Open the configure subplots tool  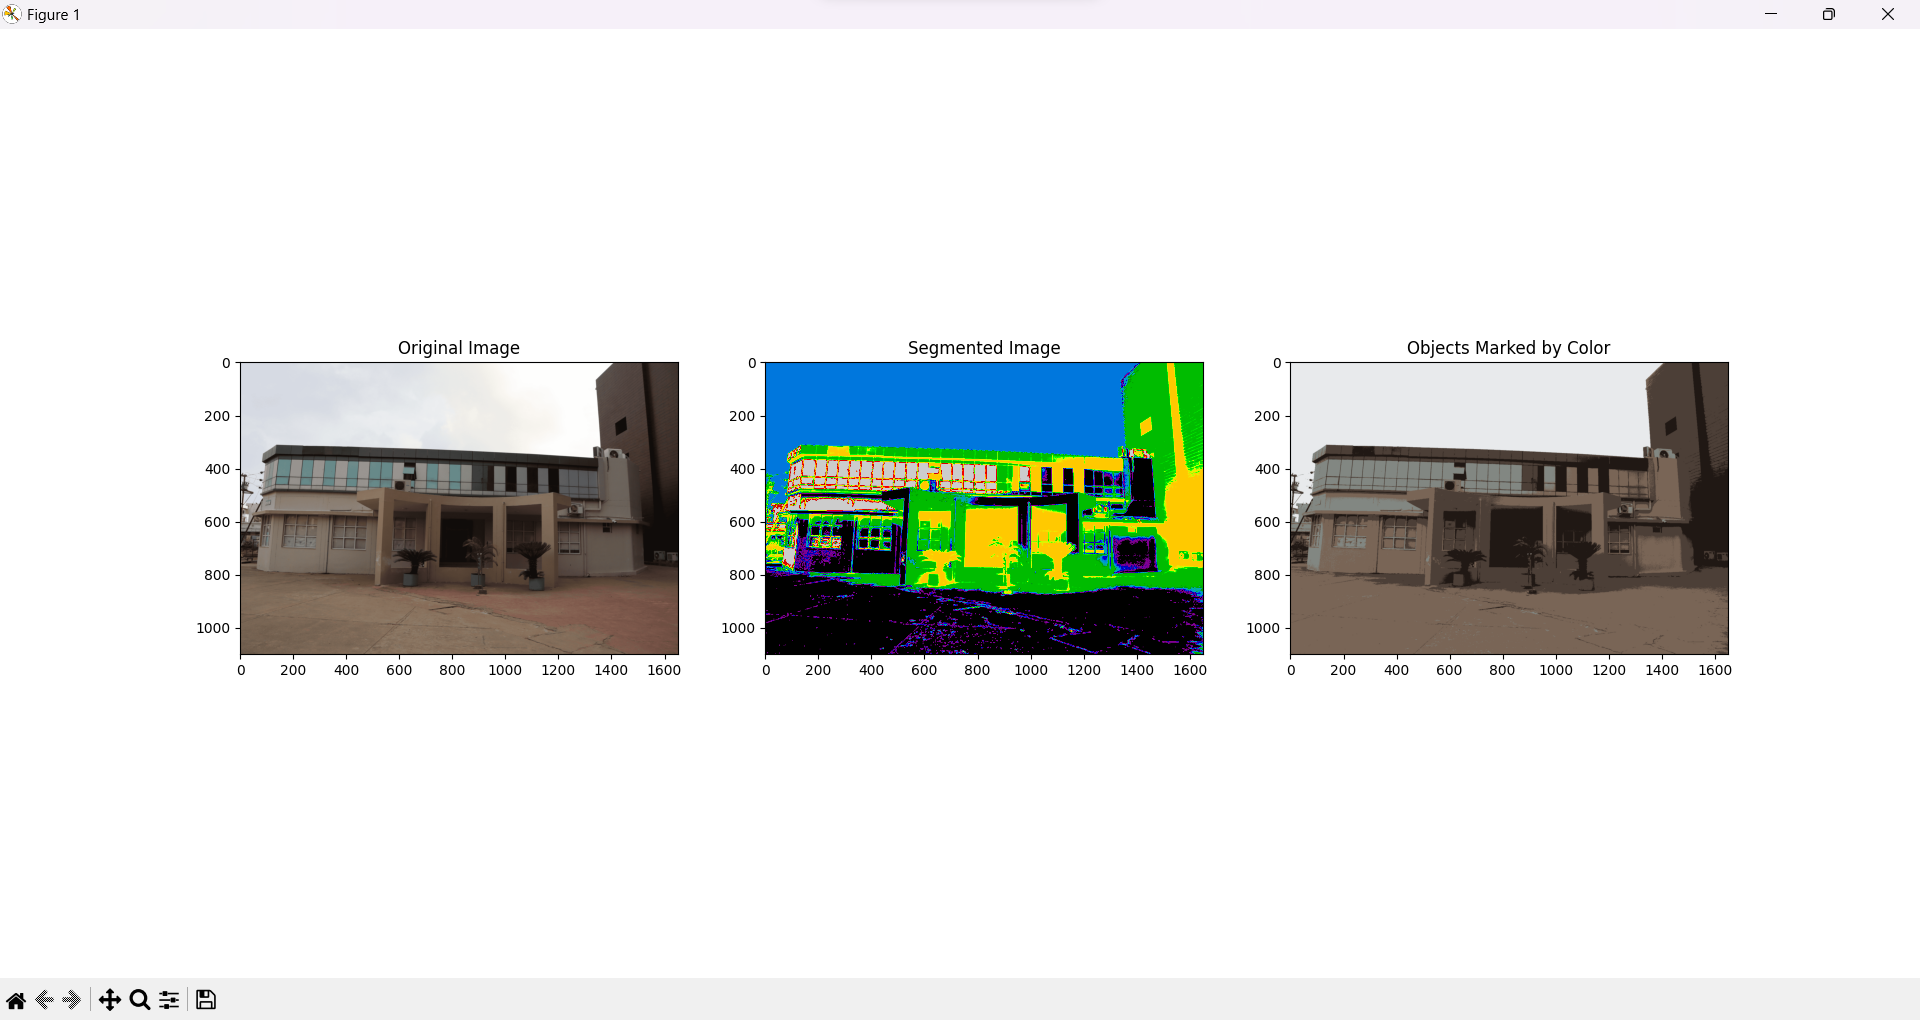point(168,999)
